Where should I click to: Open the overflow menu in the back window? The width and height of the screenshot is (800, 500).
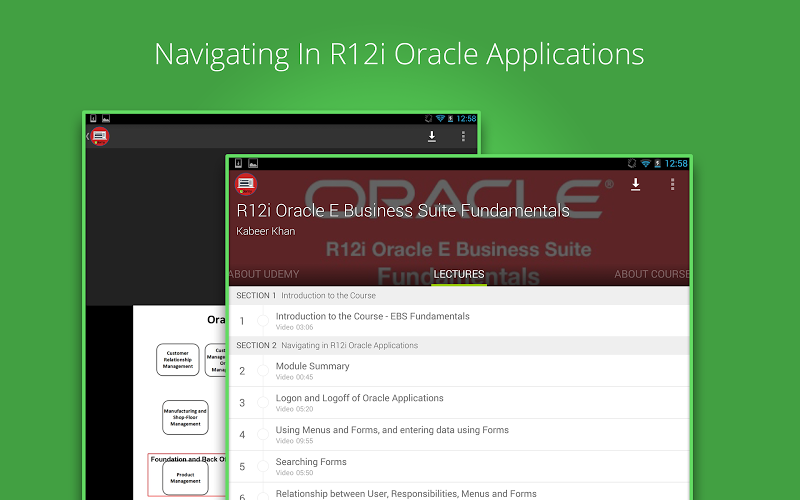(463, 136)
